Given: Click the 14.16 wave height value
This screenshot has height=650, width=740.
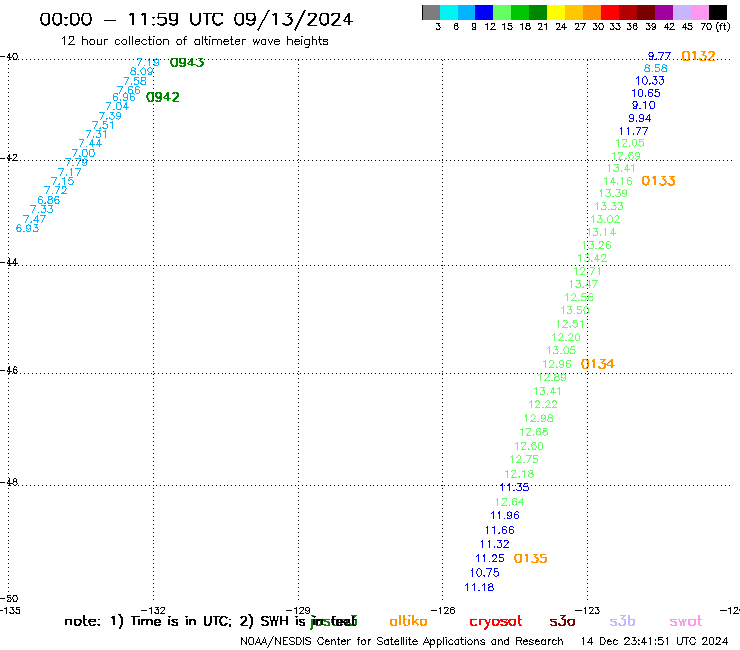Looking at the screenshot, I should coord(618,181).
